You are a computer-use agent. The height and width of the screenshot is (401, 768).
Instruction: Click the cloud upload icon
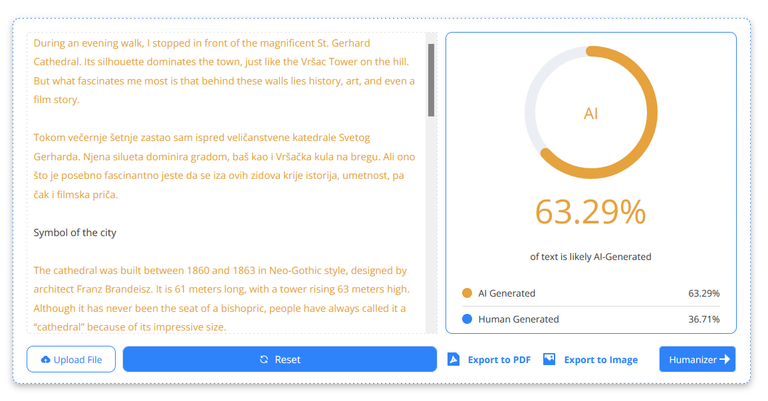click(45, 360)
